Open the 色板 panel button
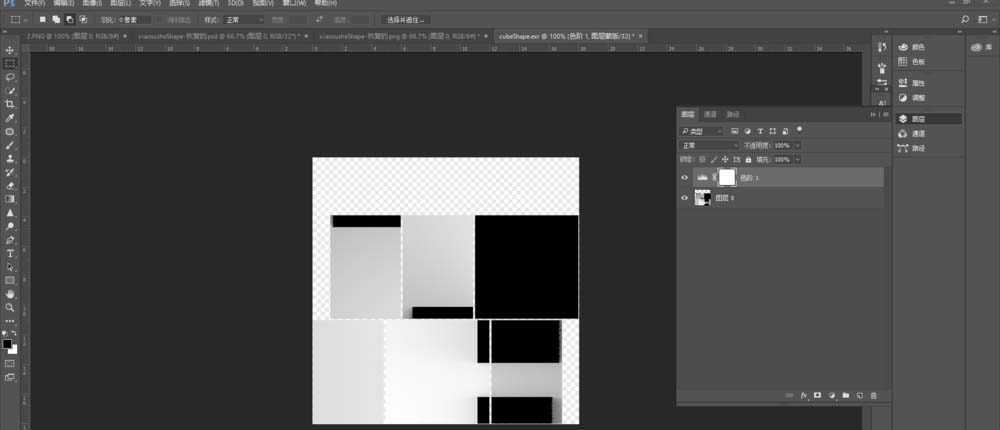 pyautogui.click(x=912, y=62)
